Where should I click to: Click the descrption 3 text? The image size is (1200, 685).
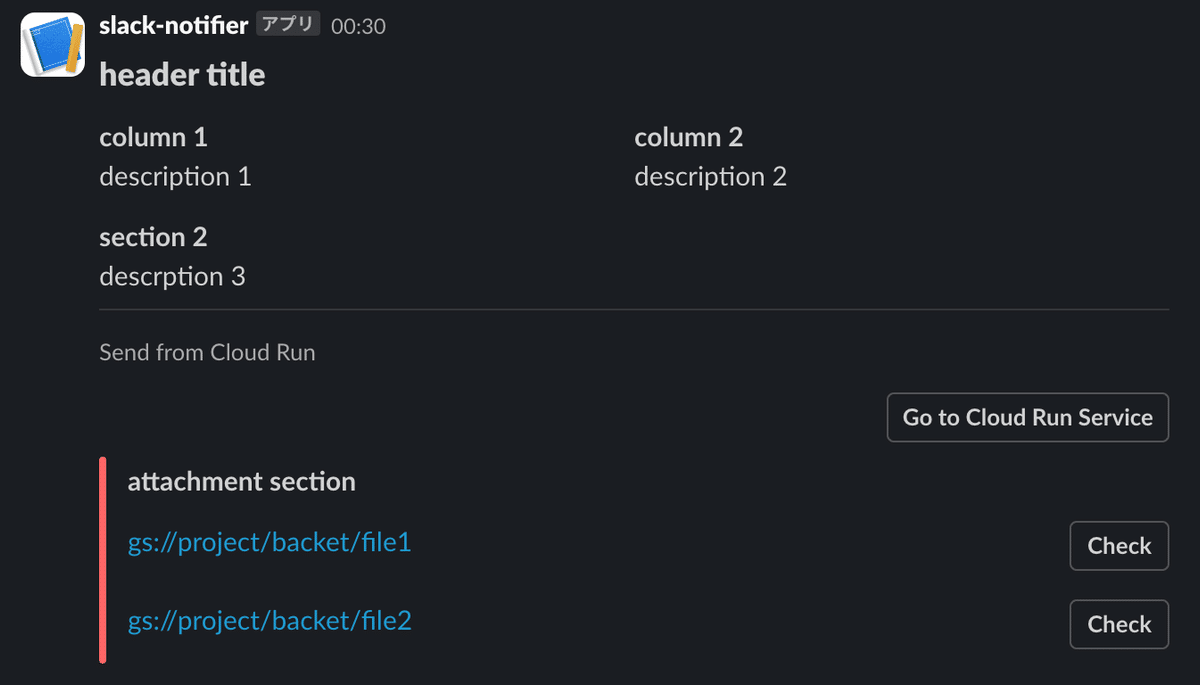point(172,276)
